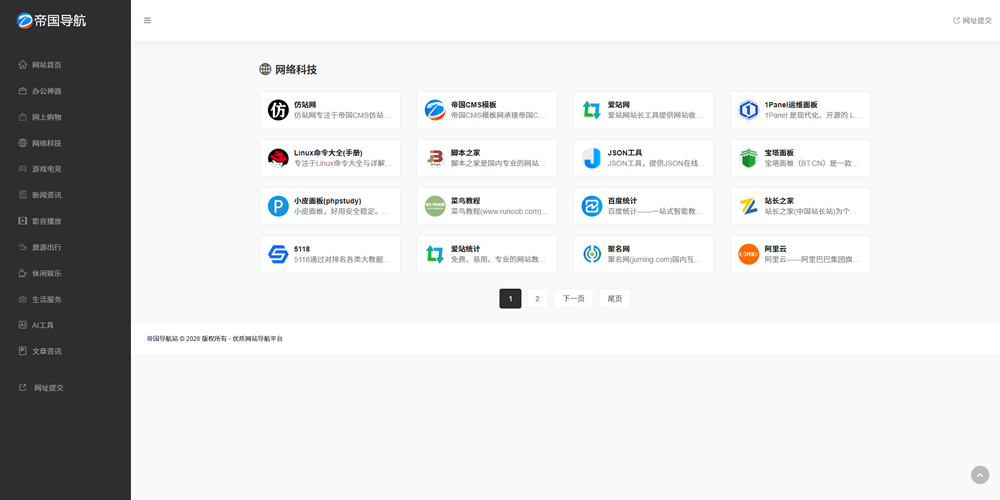
Task: Click the 1Panel运维面板 hexagon icon
Action: (749, 110)
